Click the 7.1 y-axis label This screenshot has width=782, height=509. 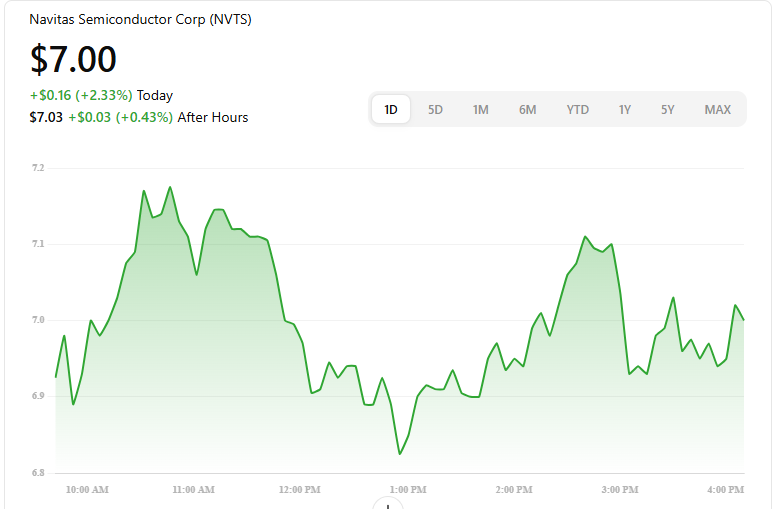[x=38, y=244]
